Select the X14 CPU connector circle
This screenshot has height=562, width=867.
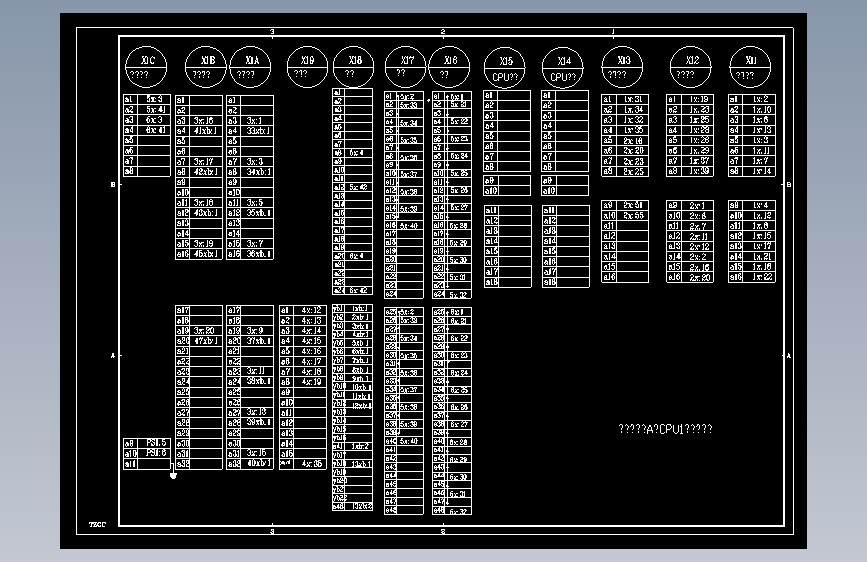pos(563,68)
